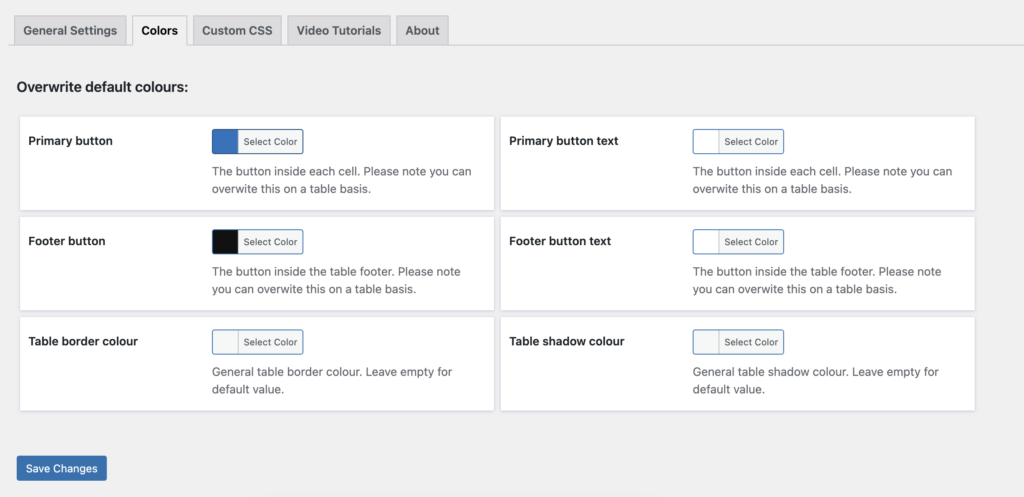Open Select Color for Table border colour
Viewport: 1024px width, 497px height.
click(270, 342)
